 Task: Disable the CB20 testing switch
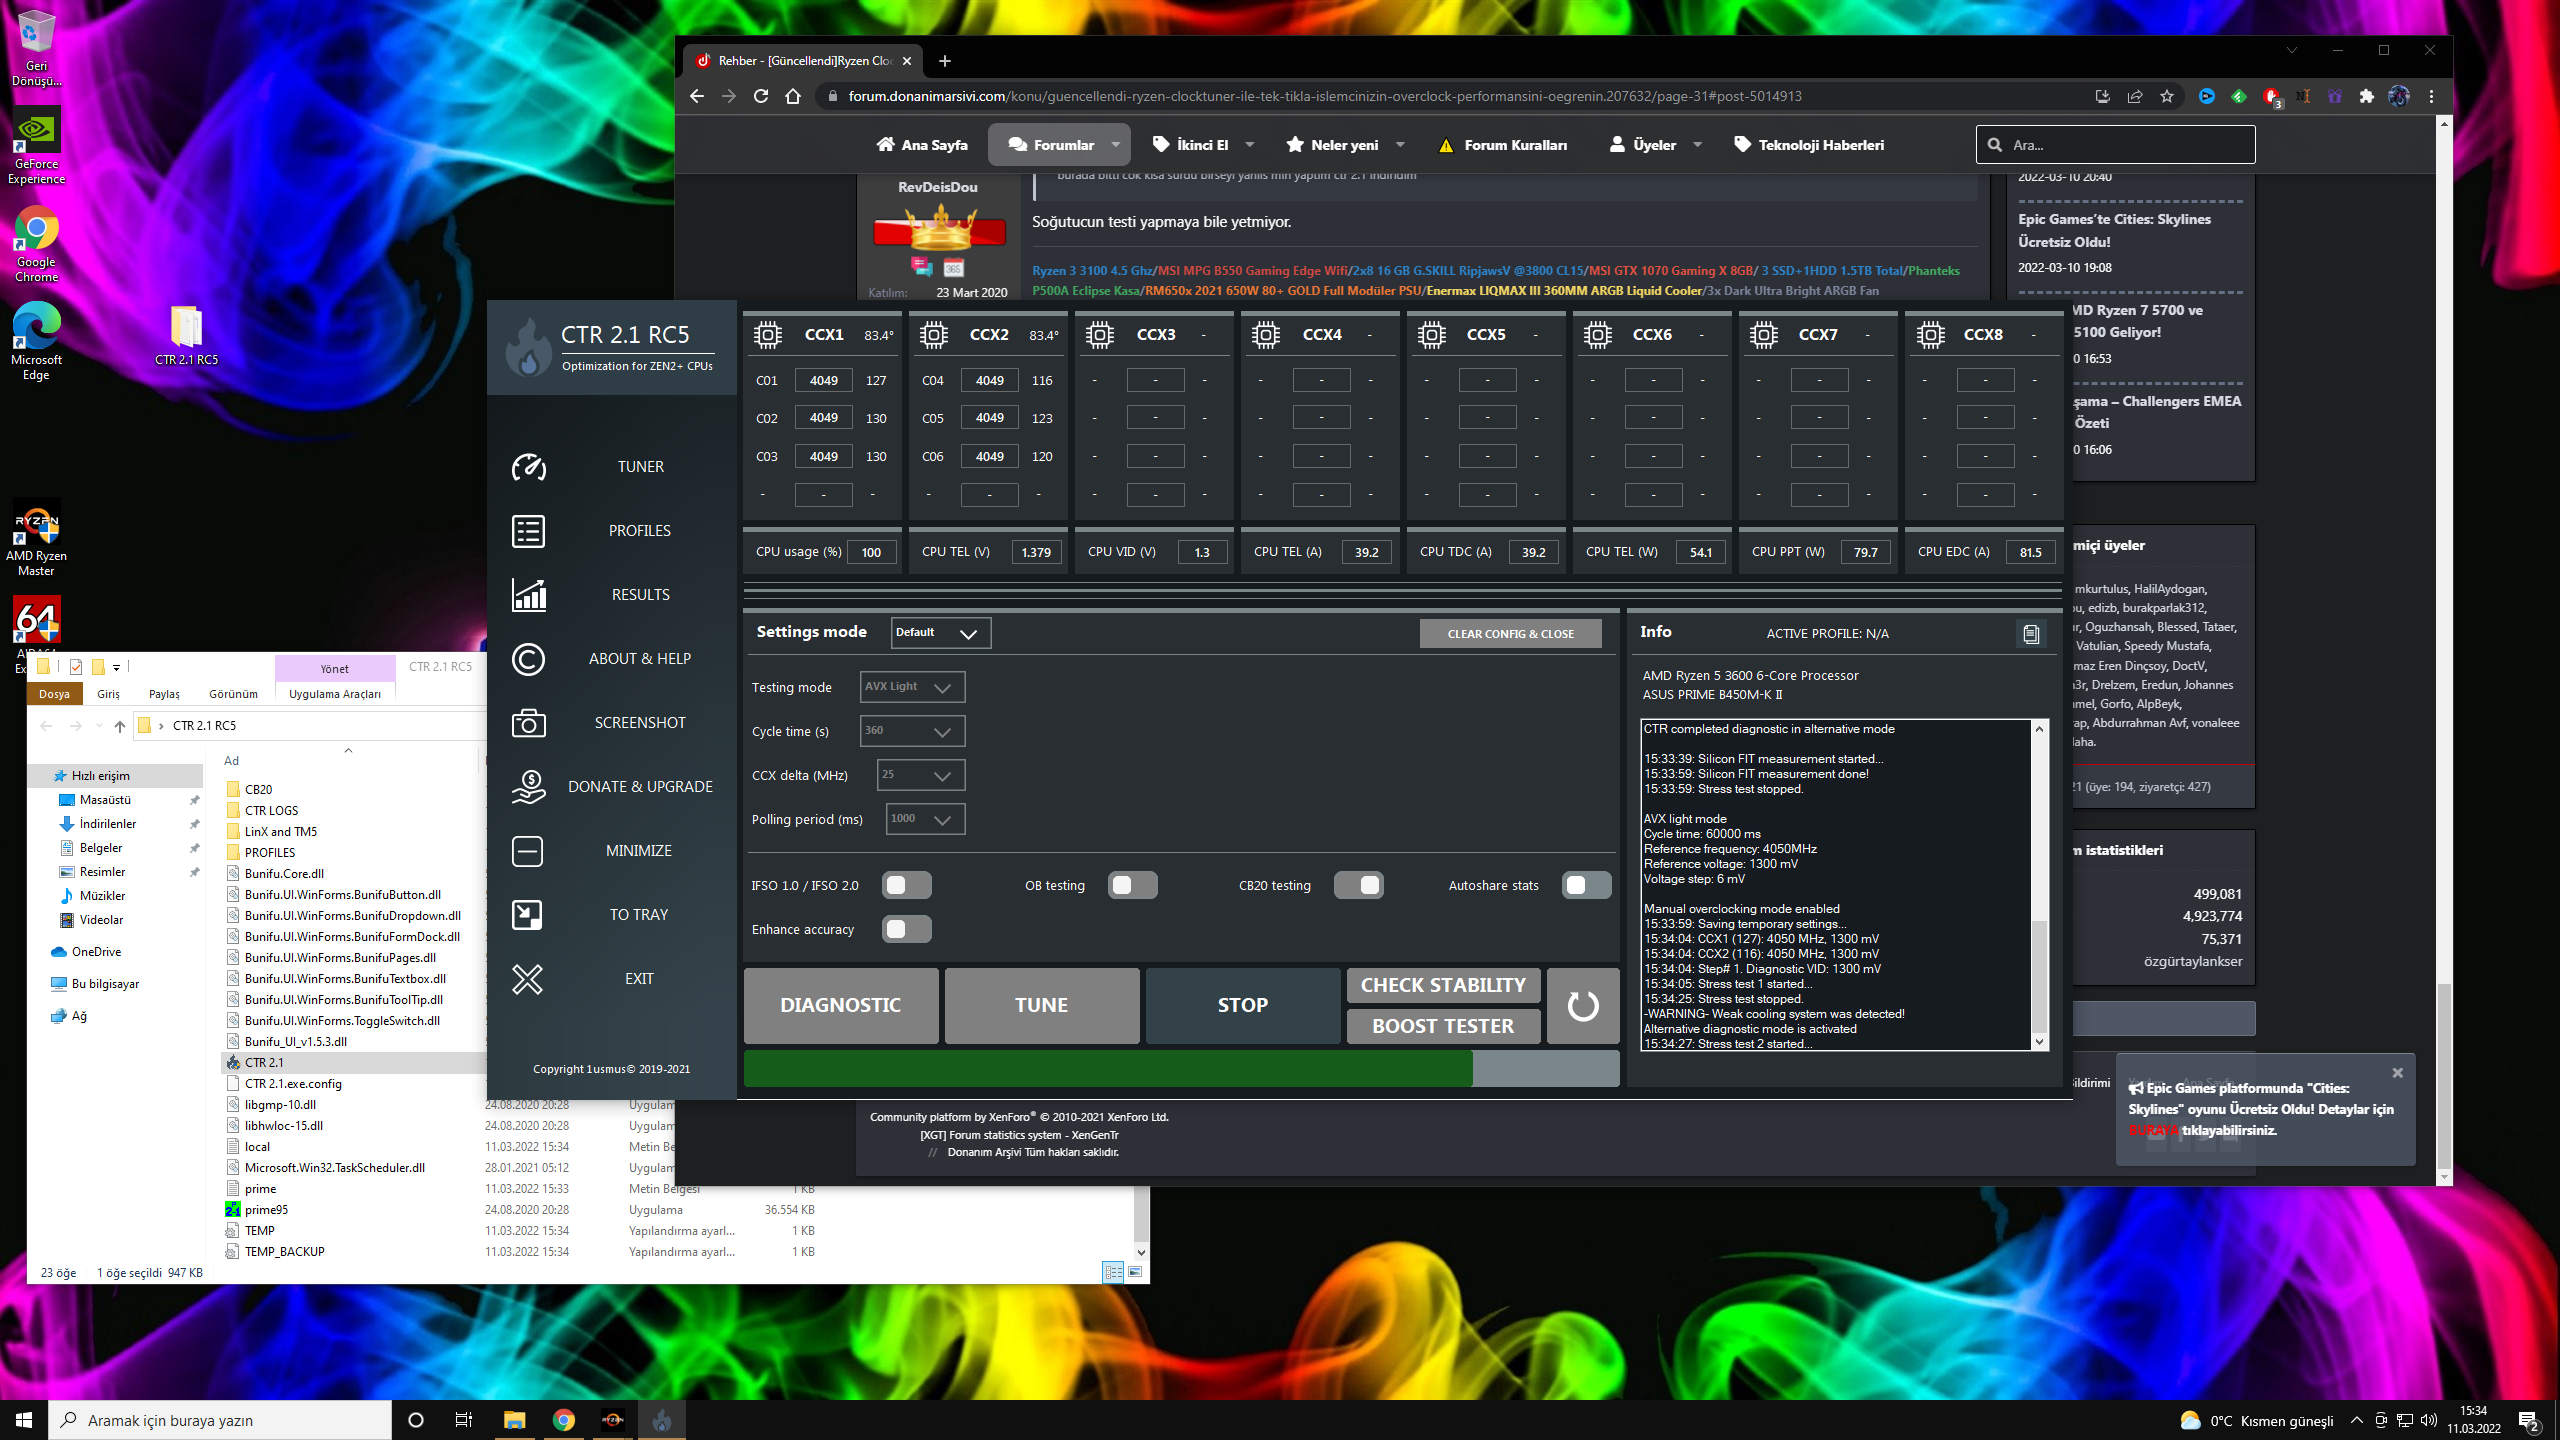1358,885
